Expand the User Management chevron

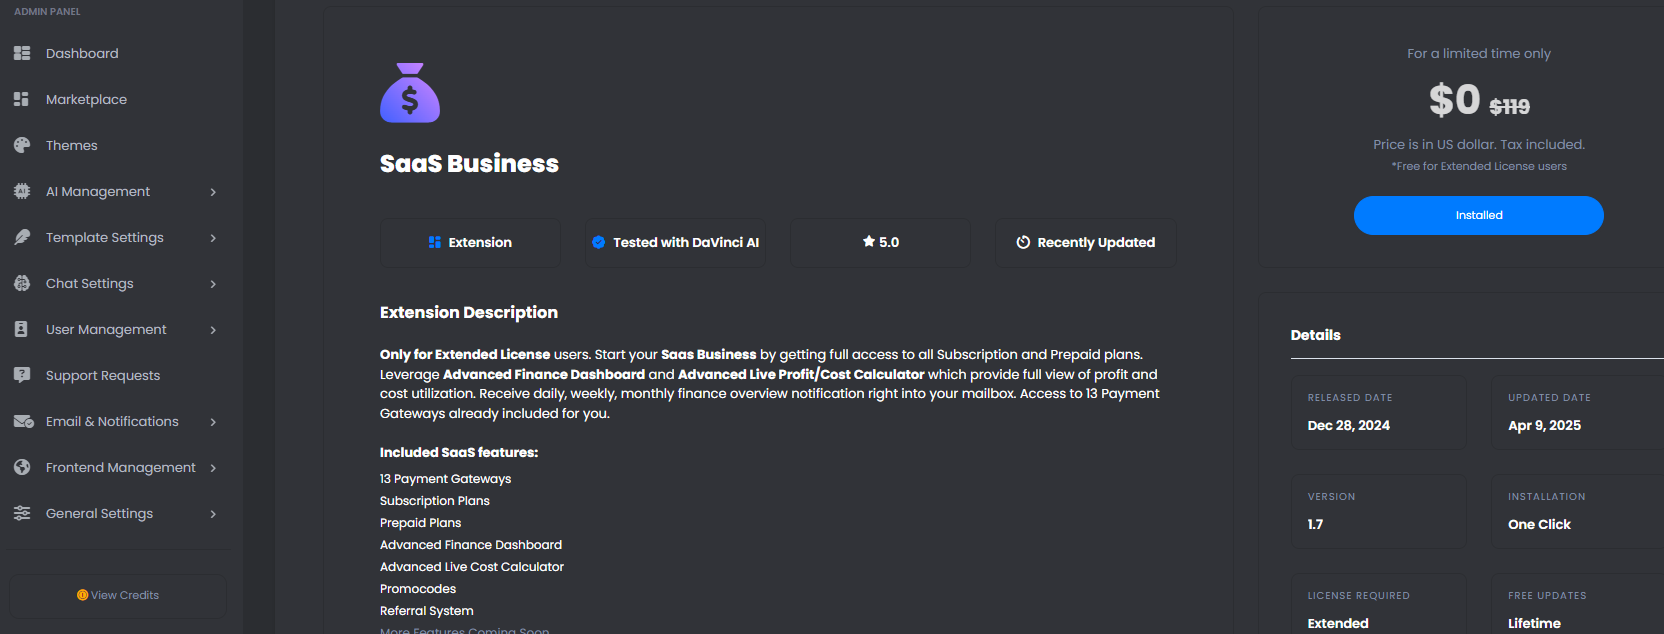pyautogui.click(x=213, y=330)
